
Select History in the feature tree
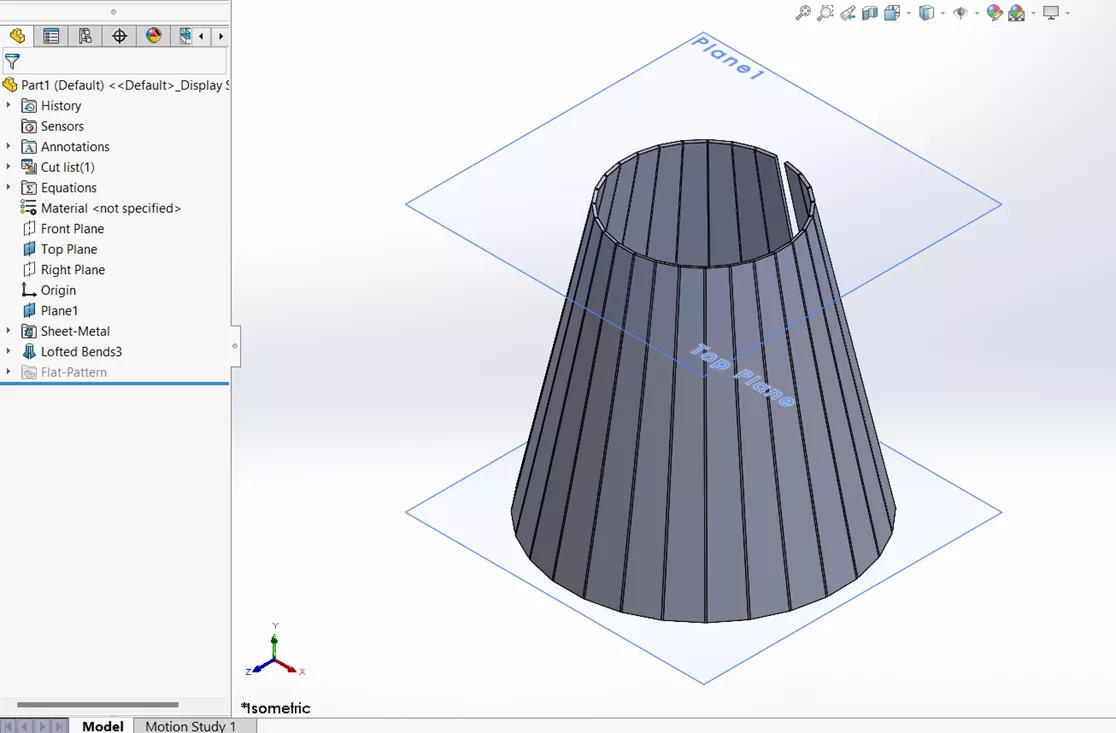tap(61, 105)
